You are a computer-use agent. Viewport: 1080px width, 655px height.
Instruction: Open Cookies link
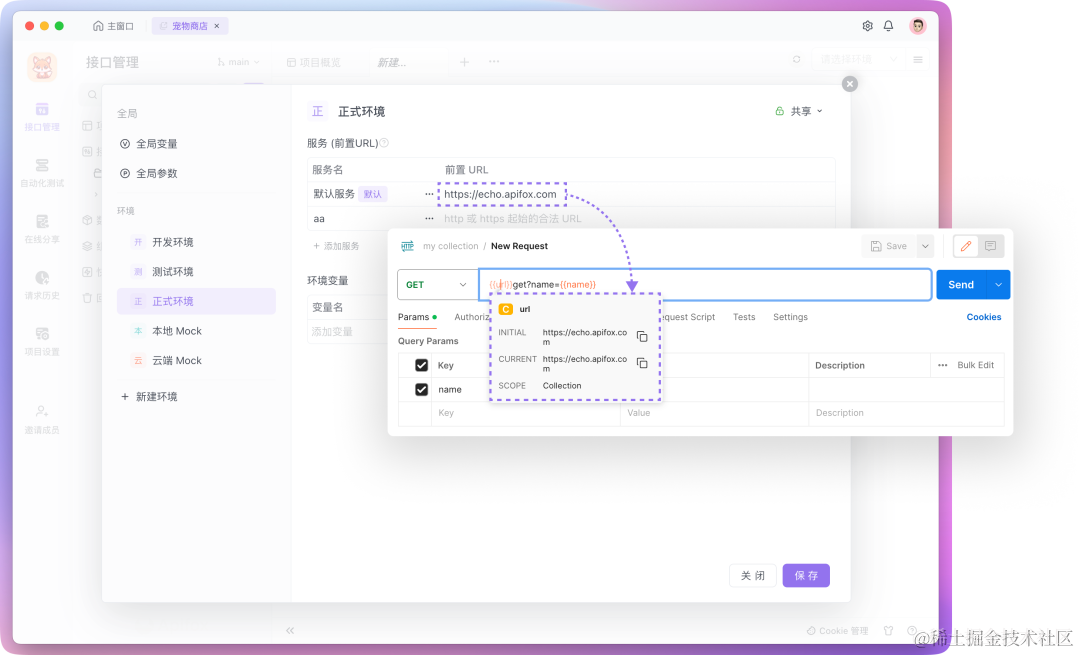(984, 317)
